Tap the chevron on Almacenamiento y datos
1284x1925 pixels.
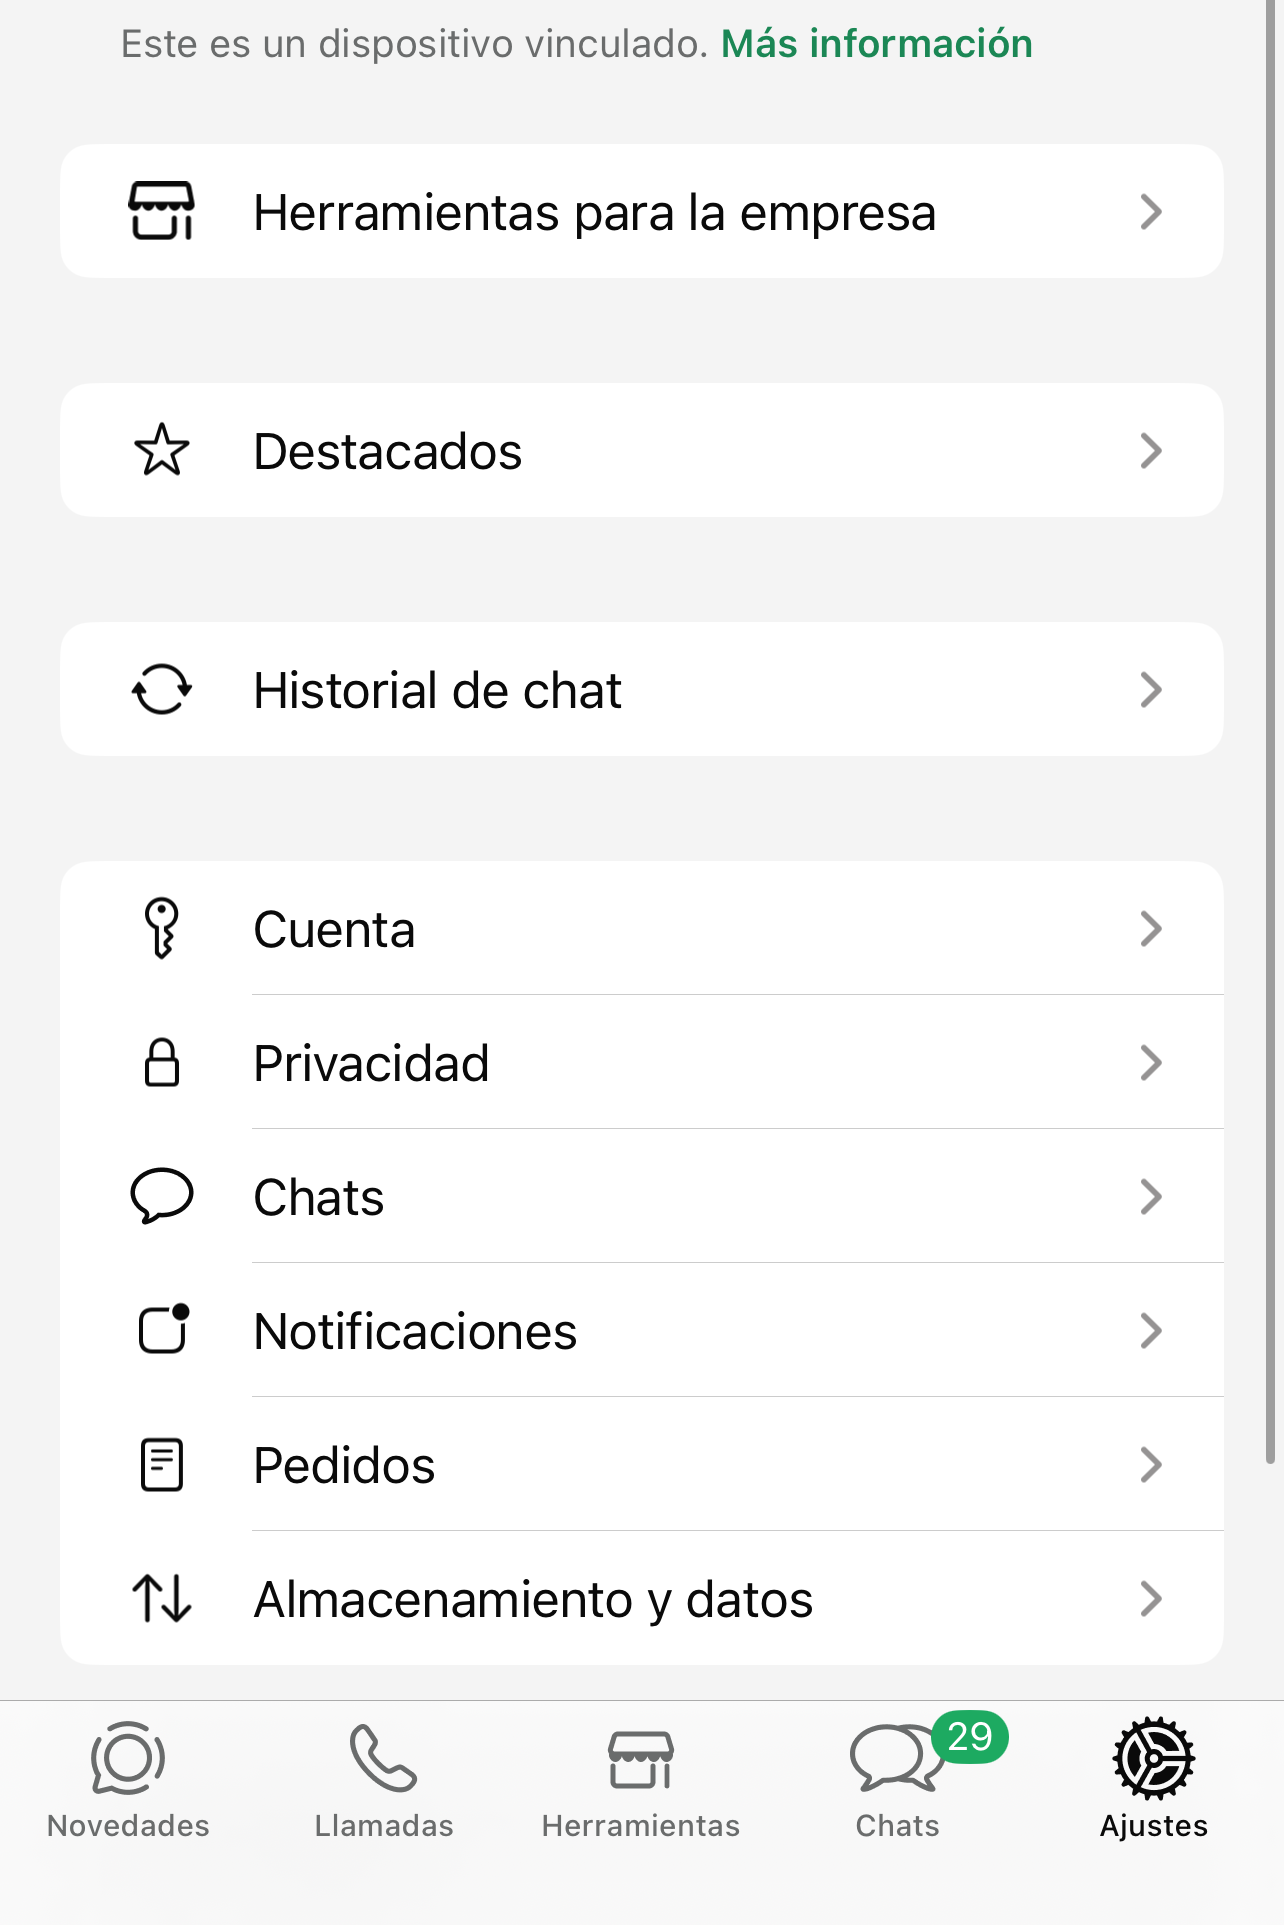pyautogui.click(x=1151, y=1598)
